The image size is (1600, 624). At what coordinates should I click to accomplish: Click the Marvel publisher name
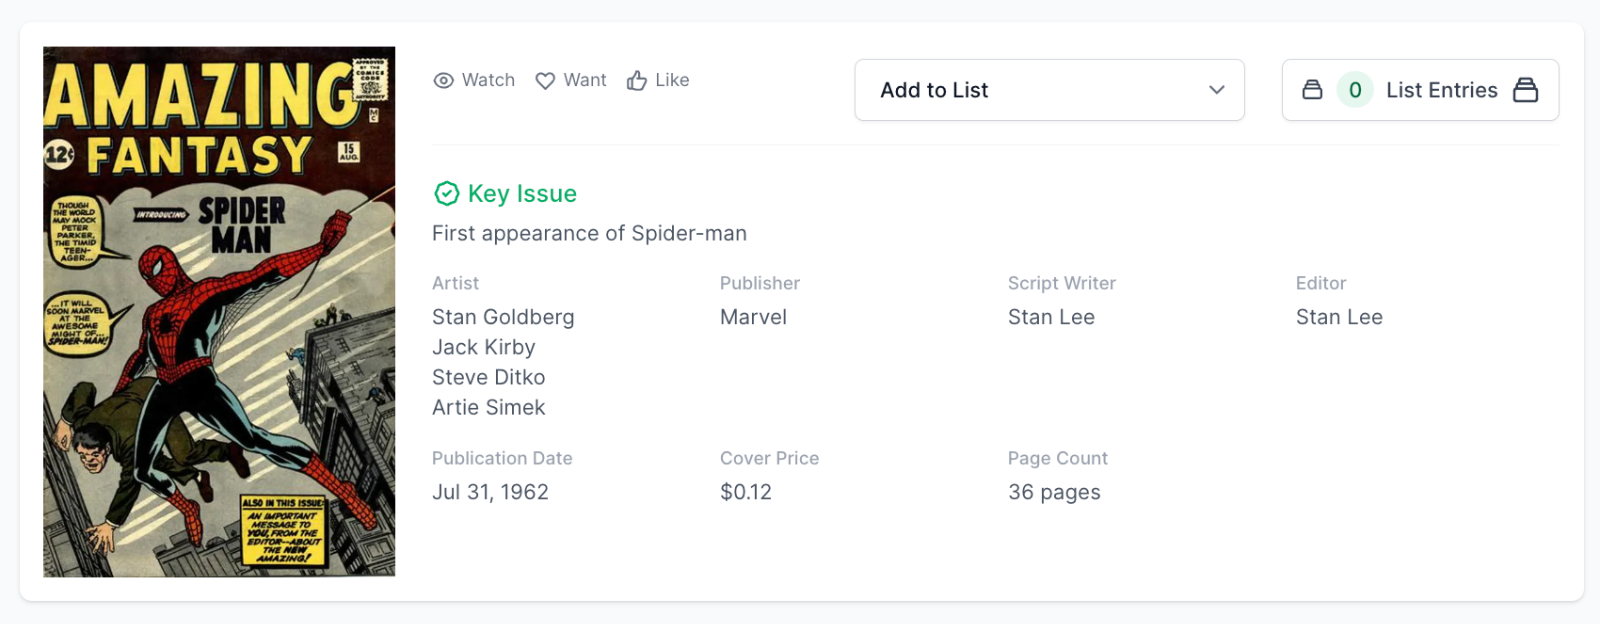click(x=753, y=317)
